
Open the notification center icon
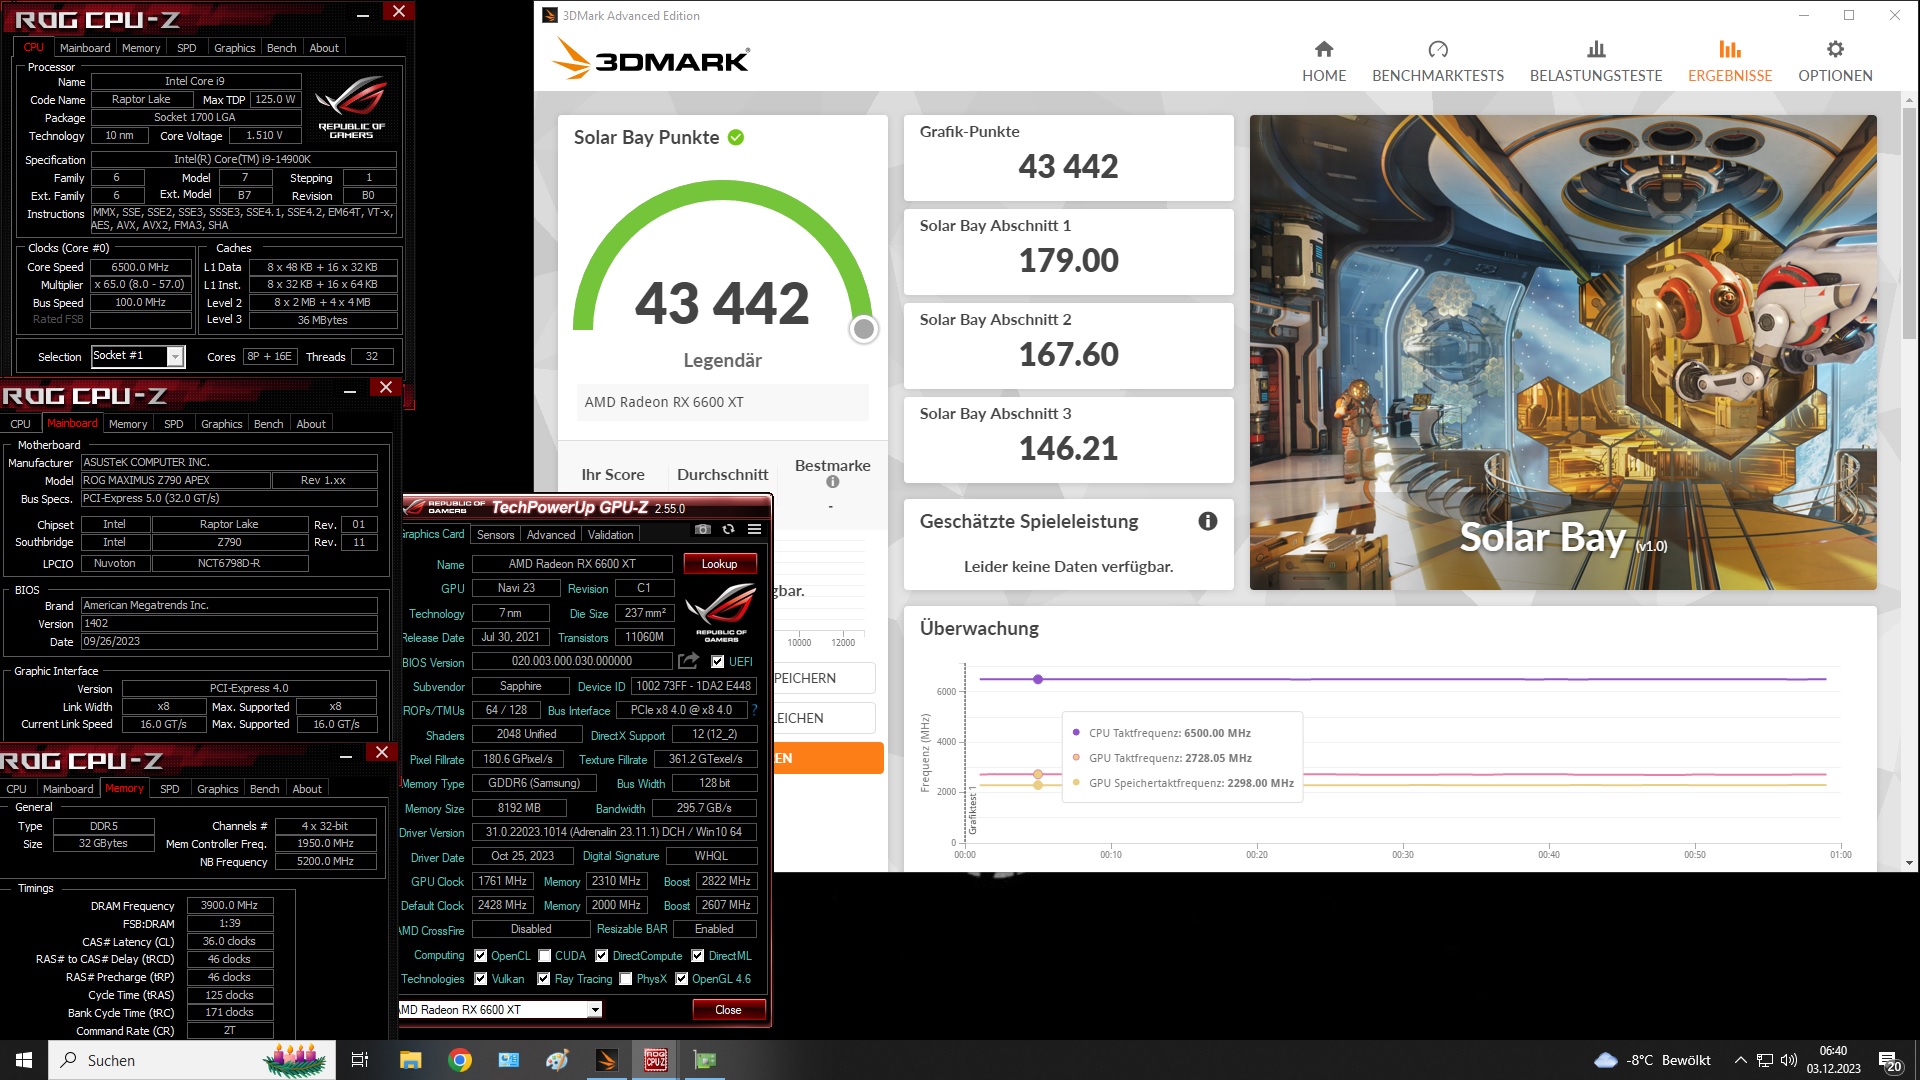tap(1890, 1060)
